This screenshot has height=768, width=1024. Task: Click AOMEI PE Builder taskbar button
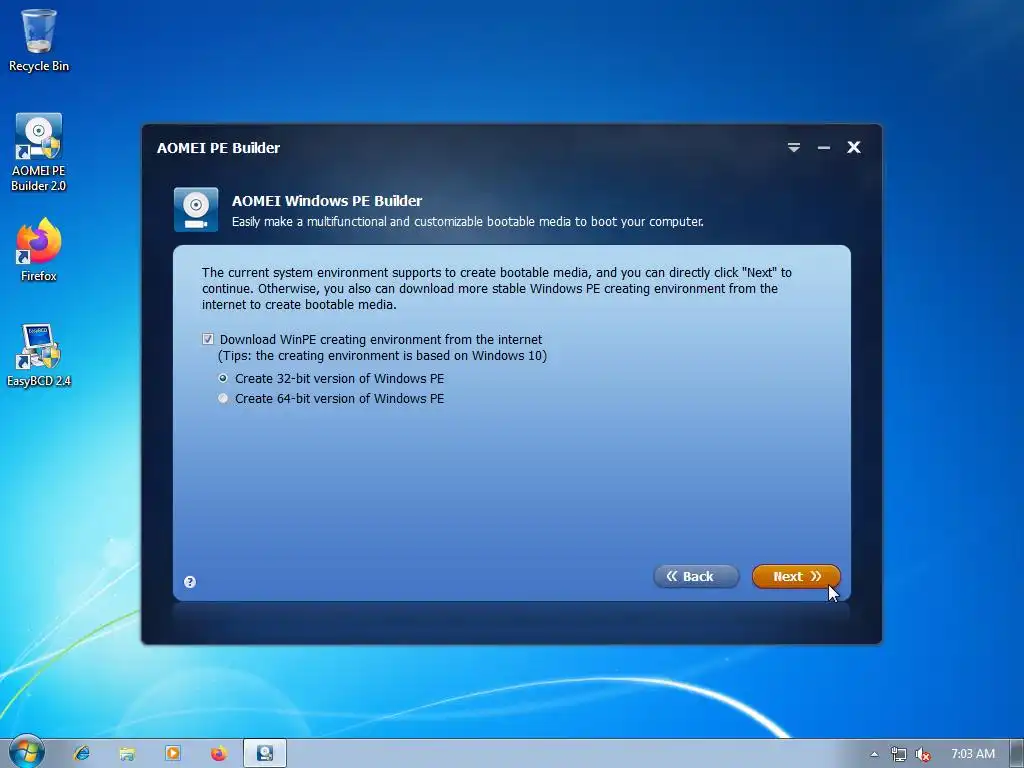pyautogui.click(x=264, y=754)
